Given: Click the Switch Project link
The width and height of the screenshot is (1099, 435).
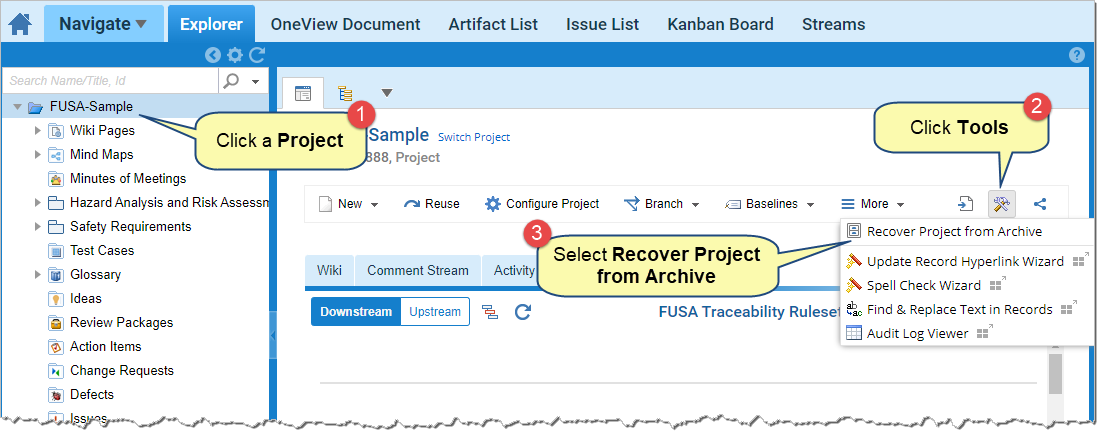Looking at the screenshot, I should (x=474, y=137).
